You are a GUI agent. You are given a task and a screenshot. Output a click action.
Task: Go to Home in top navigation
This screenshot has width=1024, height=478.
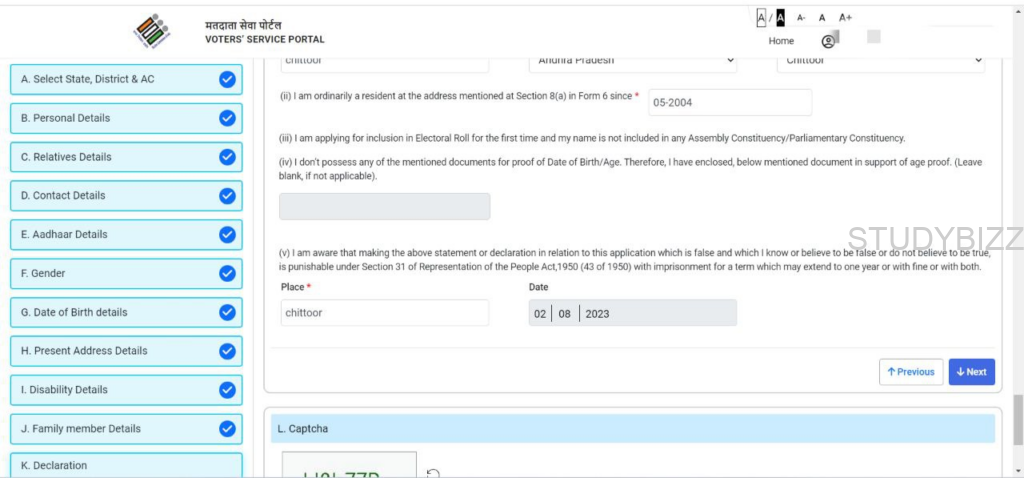(x=781, y=41)
